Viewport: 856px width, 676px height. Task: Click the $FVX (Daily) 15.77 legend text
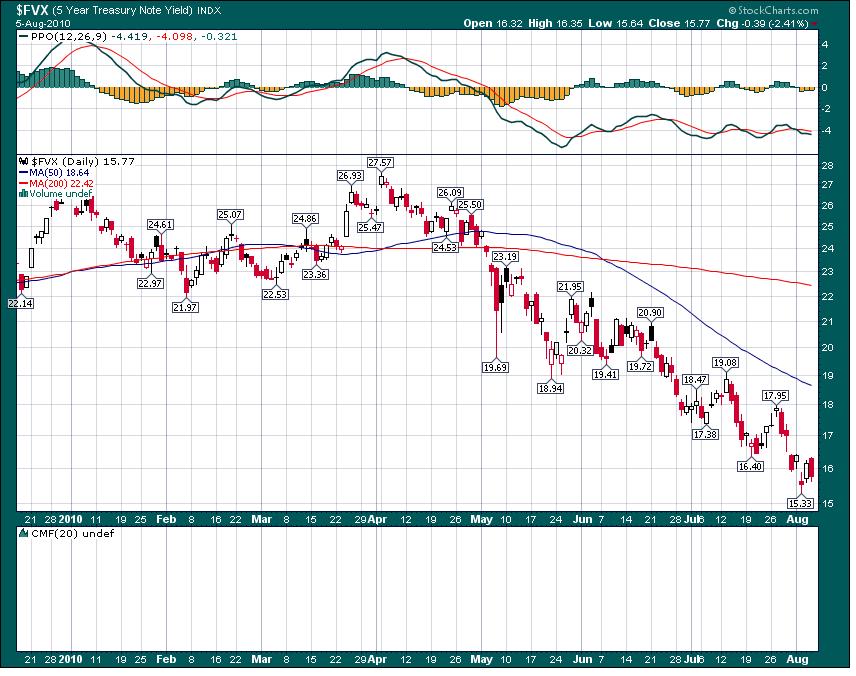(x=82, y=162)
